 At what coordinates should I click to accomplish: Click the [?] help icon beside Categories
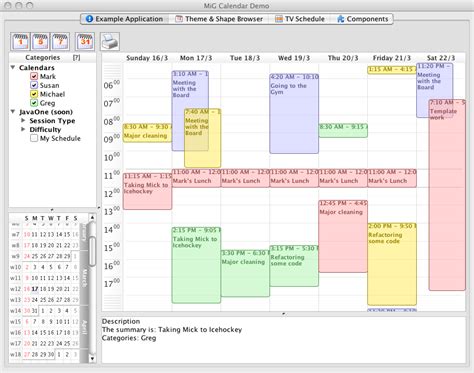pyautogui.click(x=76, y=58)
